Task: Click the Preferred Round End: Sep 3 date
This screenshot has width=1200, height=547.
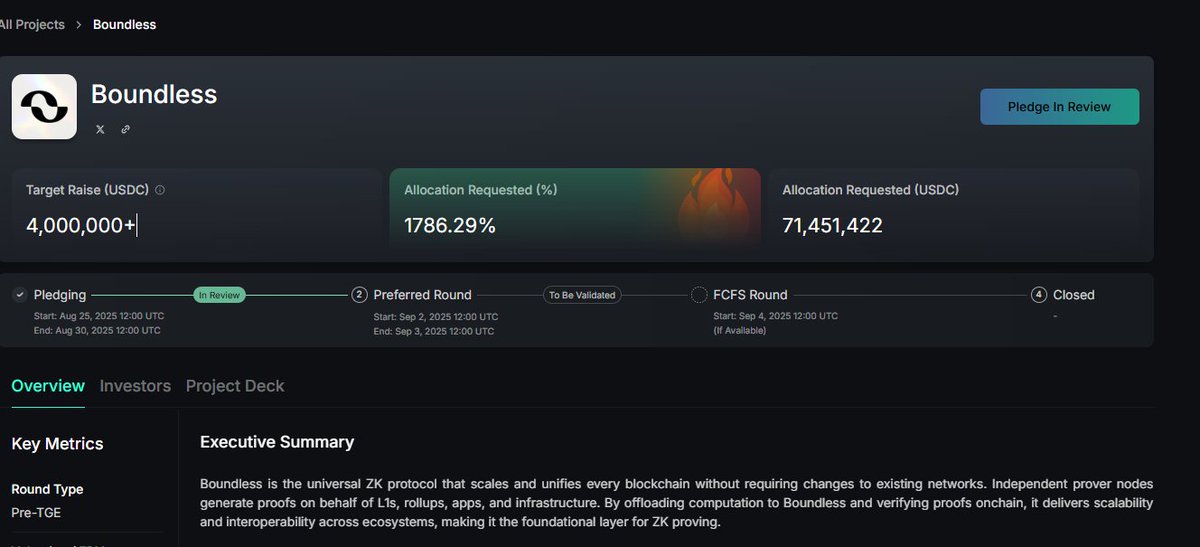Action: [433, 331]
